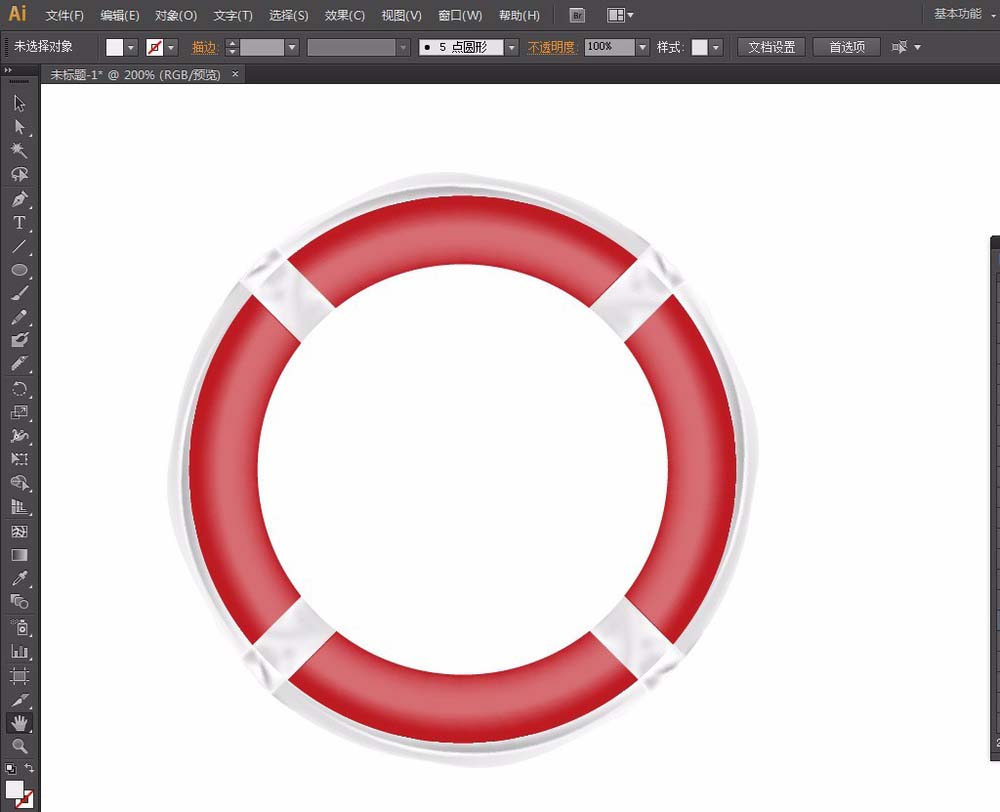
Task: Select the Pen tool
Action: (x=19, y=199)
